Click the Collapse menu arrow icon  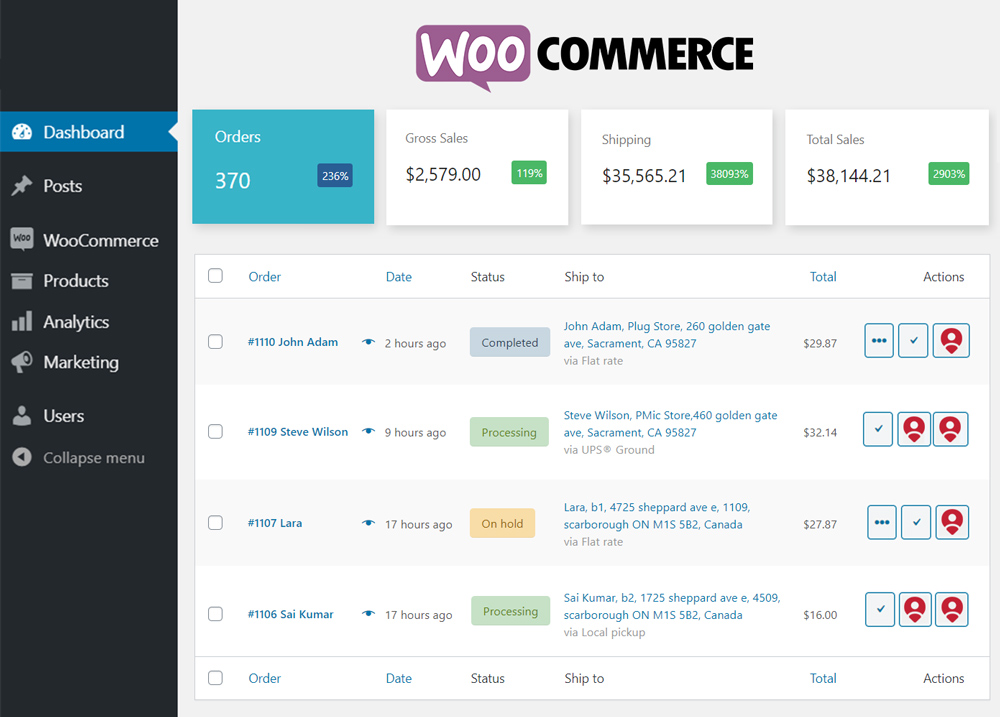[x=22, y=457]
